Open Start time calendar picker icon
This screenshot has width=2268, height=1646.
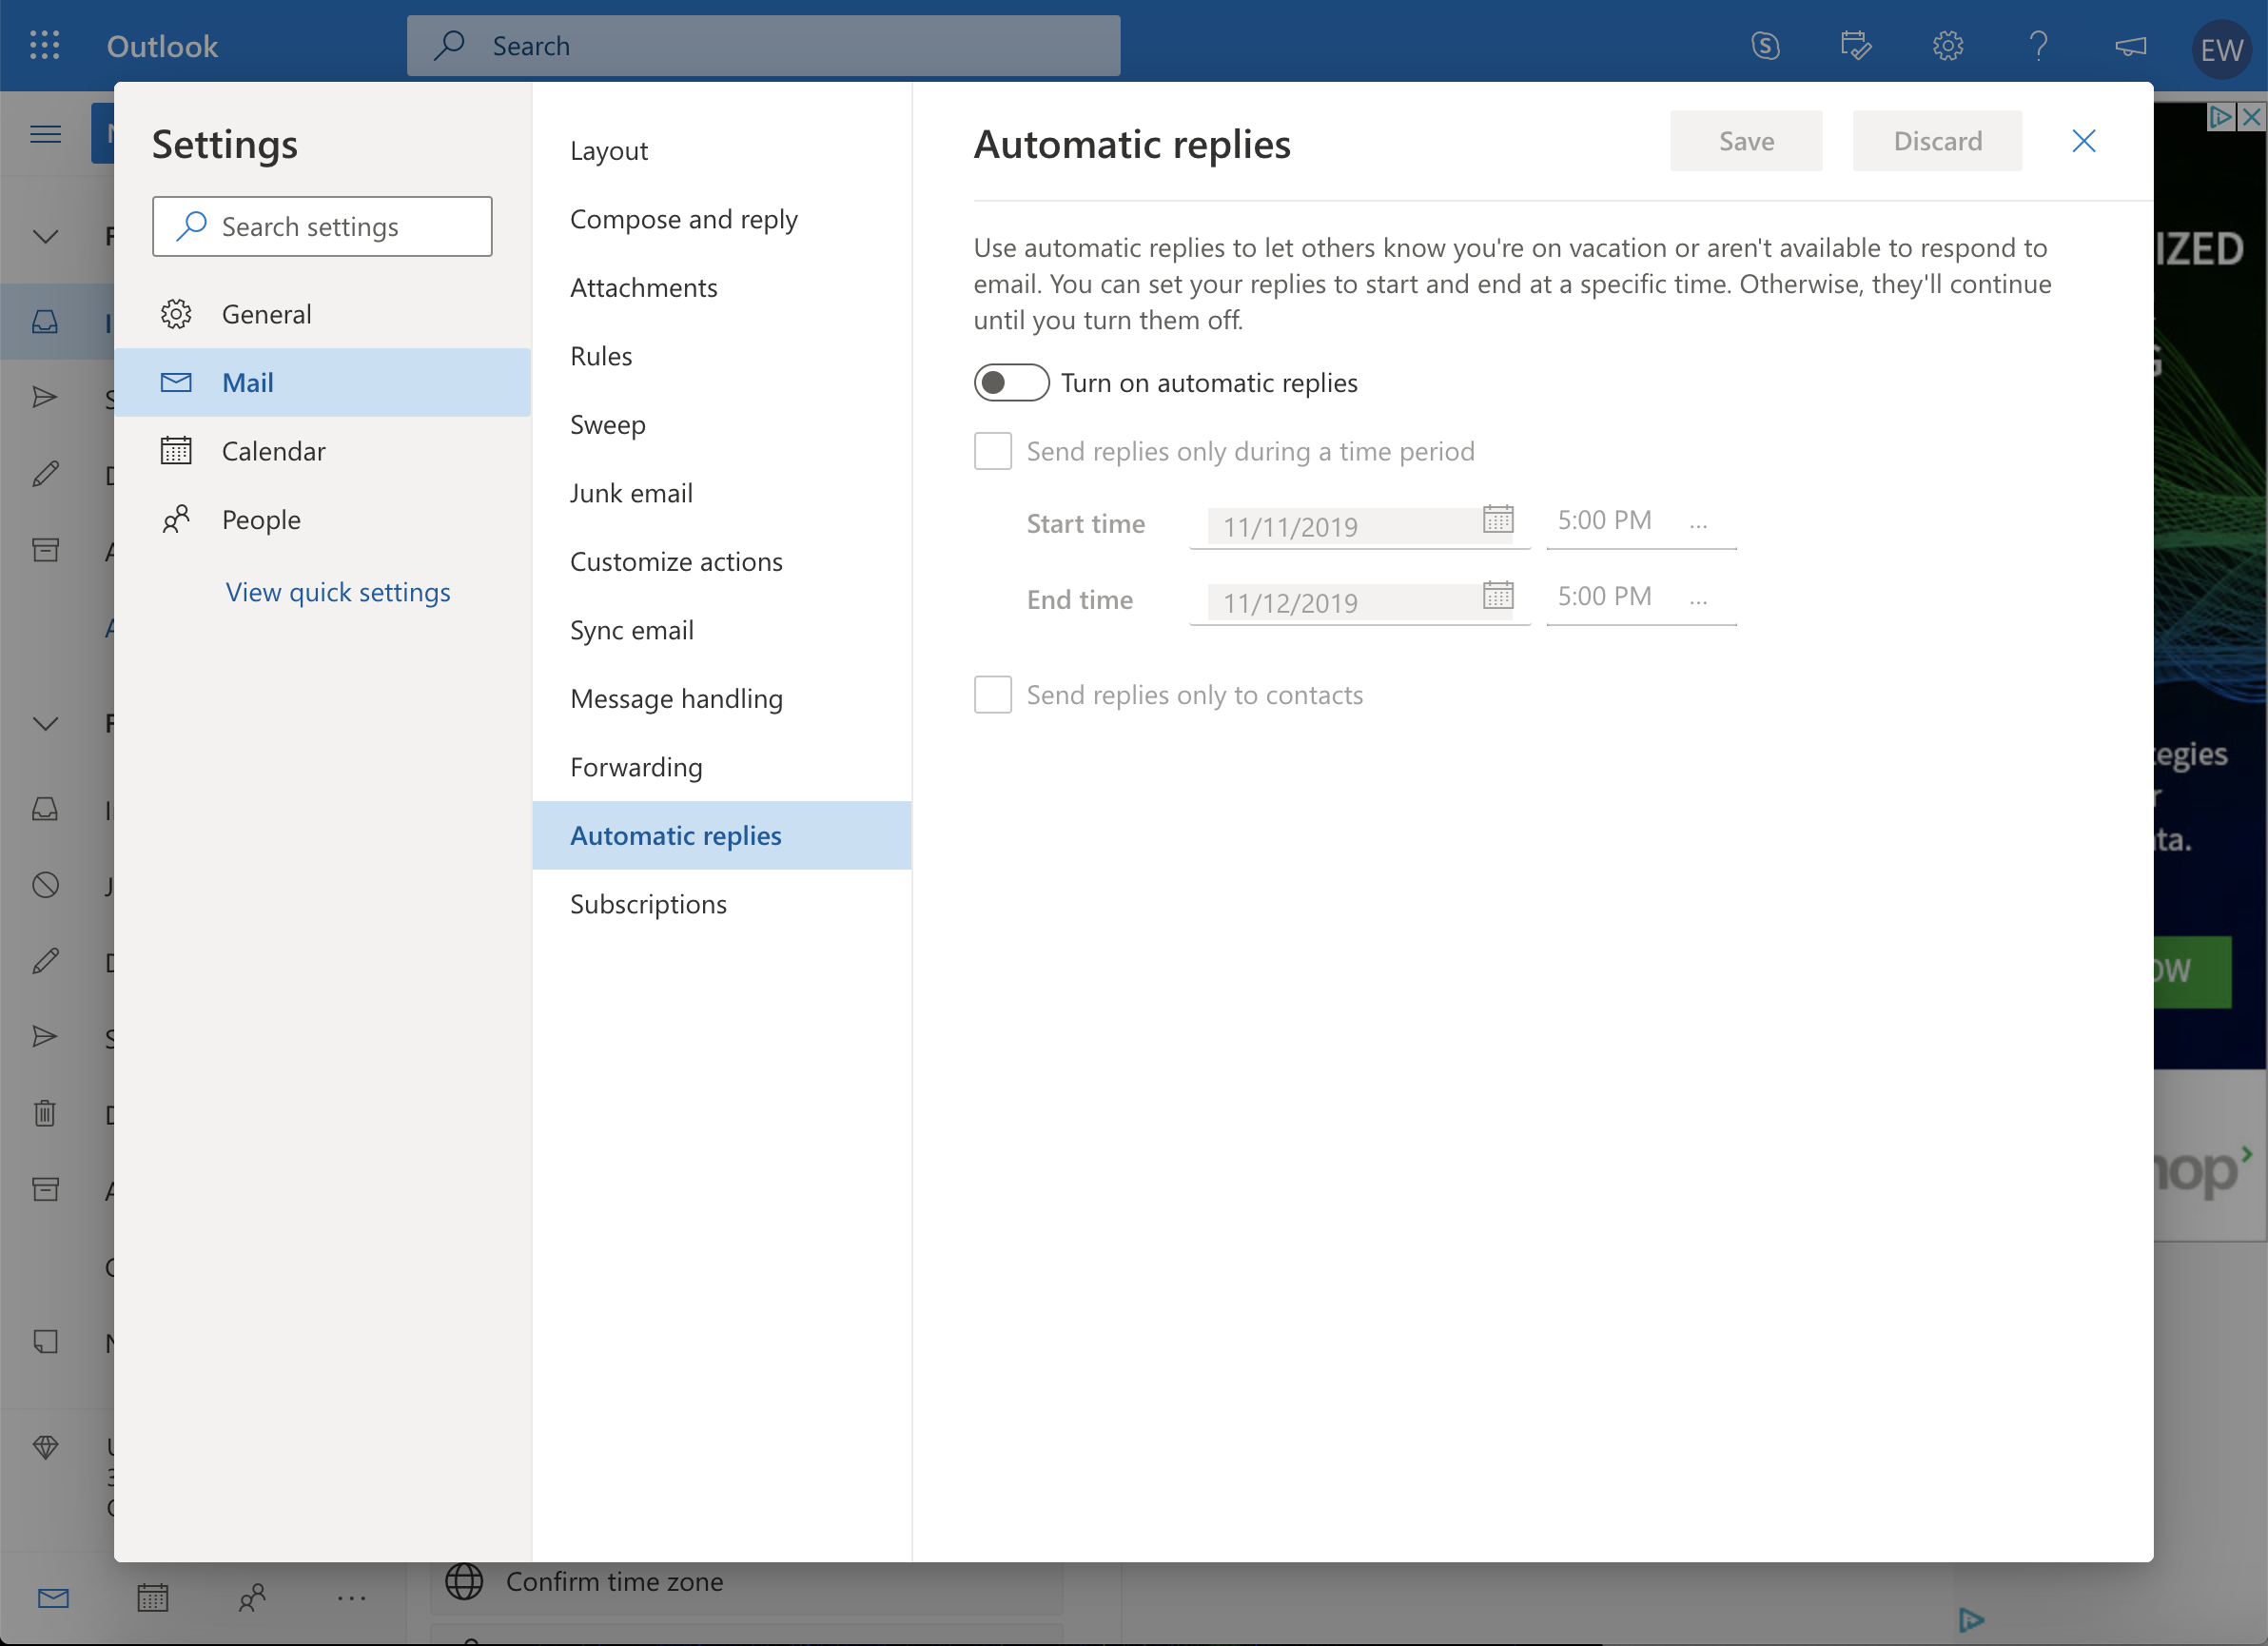[1497, 519]
